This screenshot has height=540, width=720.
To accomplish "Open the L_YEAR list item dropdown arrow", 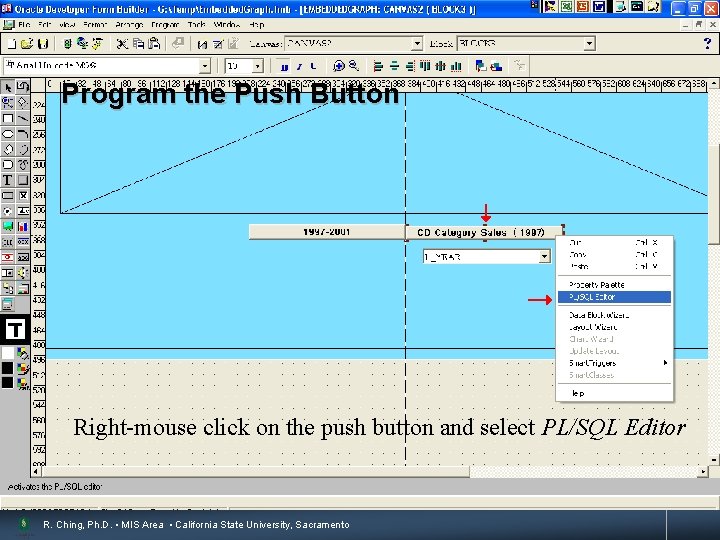I will click(x=544, y=257).
